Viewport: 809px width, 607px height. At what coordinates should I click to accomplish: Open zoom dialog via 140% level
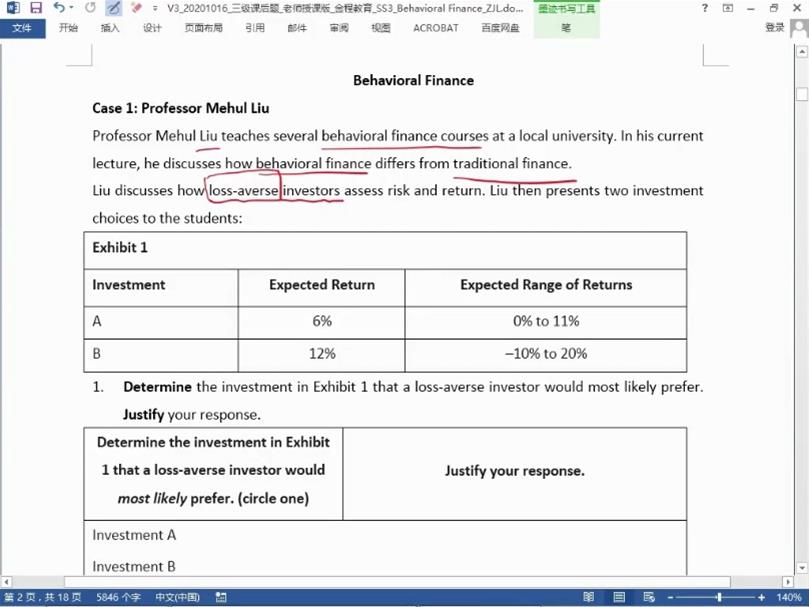point(788,597)
